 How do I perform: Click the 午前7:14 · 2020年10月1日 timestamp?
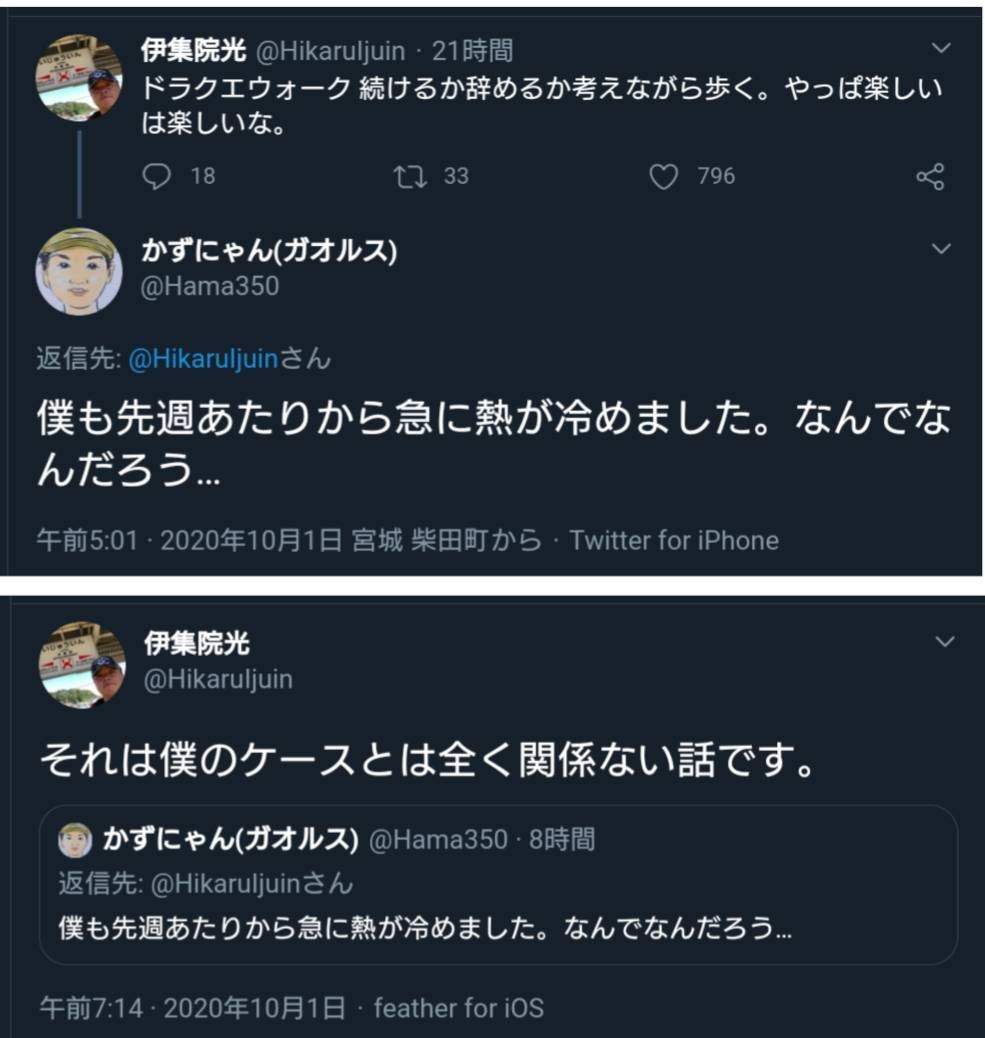192,1007
